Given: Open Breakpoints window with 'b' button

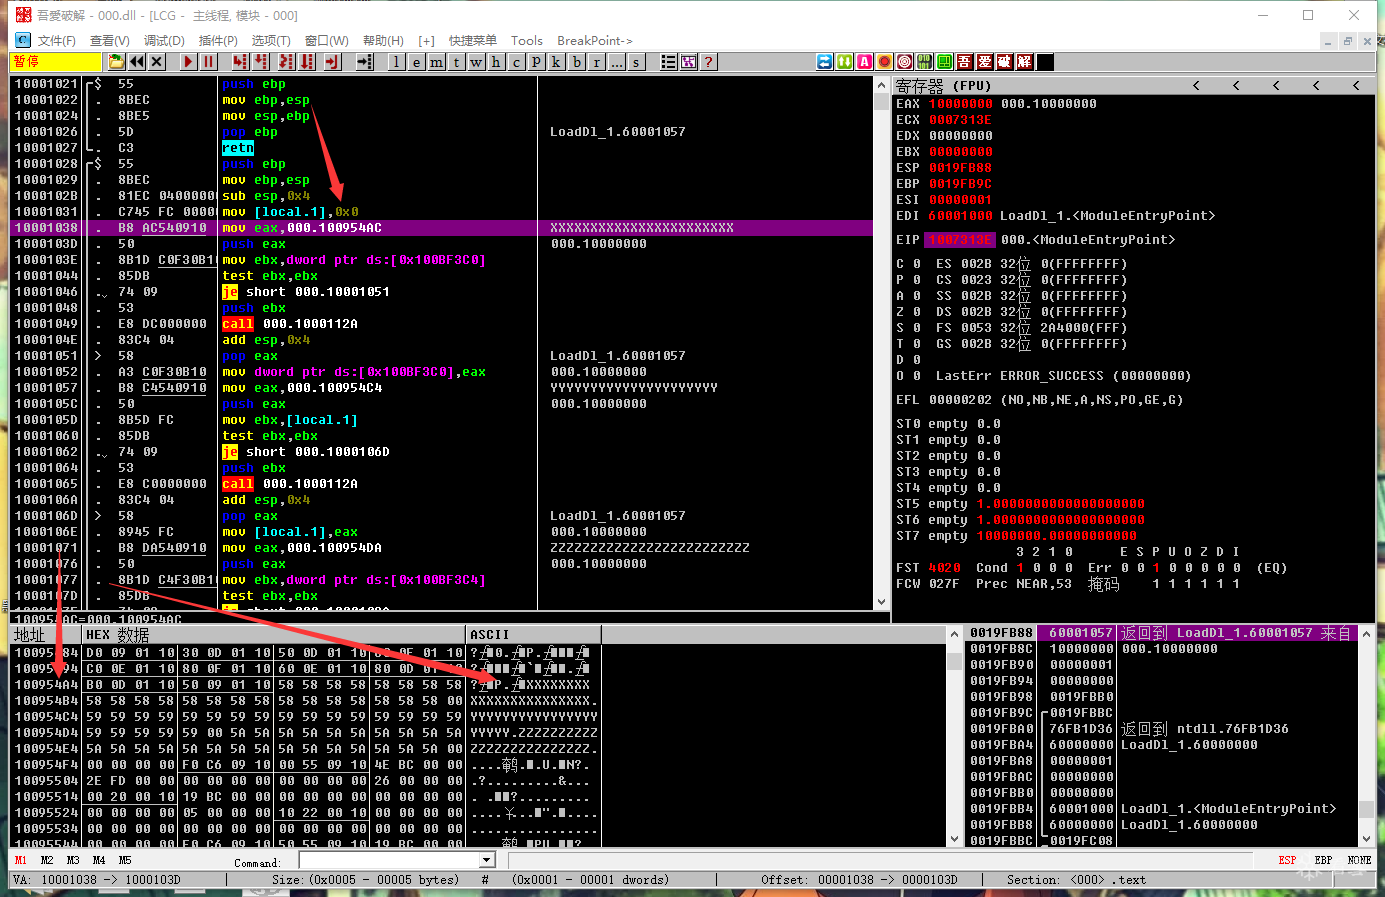Looking at the screenshot, I should (577, 62).
